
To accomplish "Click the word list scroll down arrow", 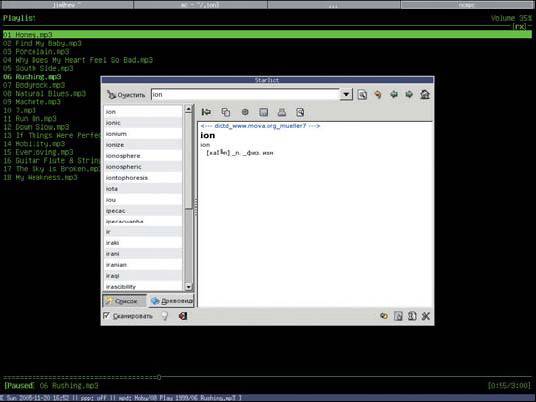I will [188, 286].
